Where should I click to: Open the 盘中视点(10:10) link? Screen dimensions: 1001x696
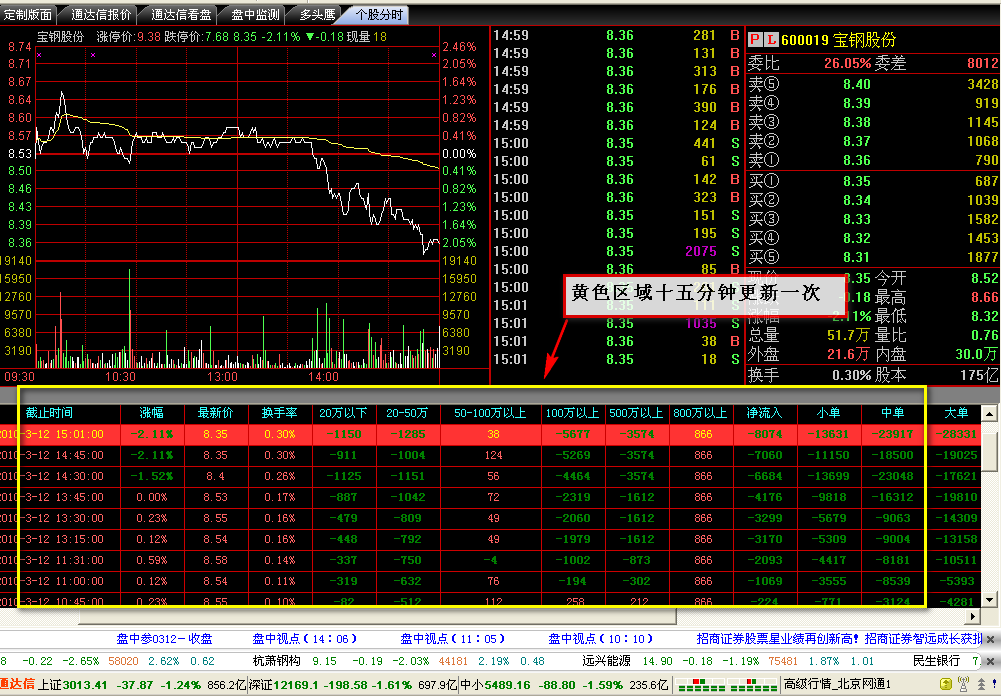601,639
